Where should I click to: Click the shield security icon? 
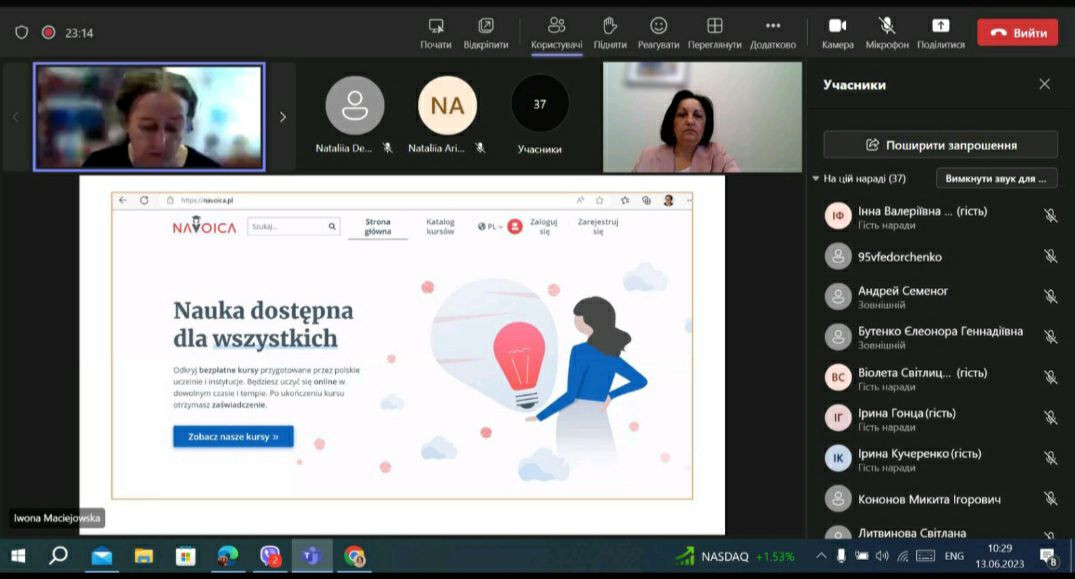pos(21,32)
